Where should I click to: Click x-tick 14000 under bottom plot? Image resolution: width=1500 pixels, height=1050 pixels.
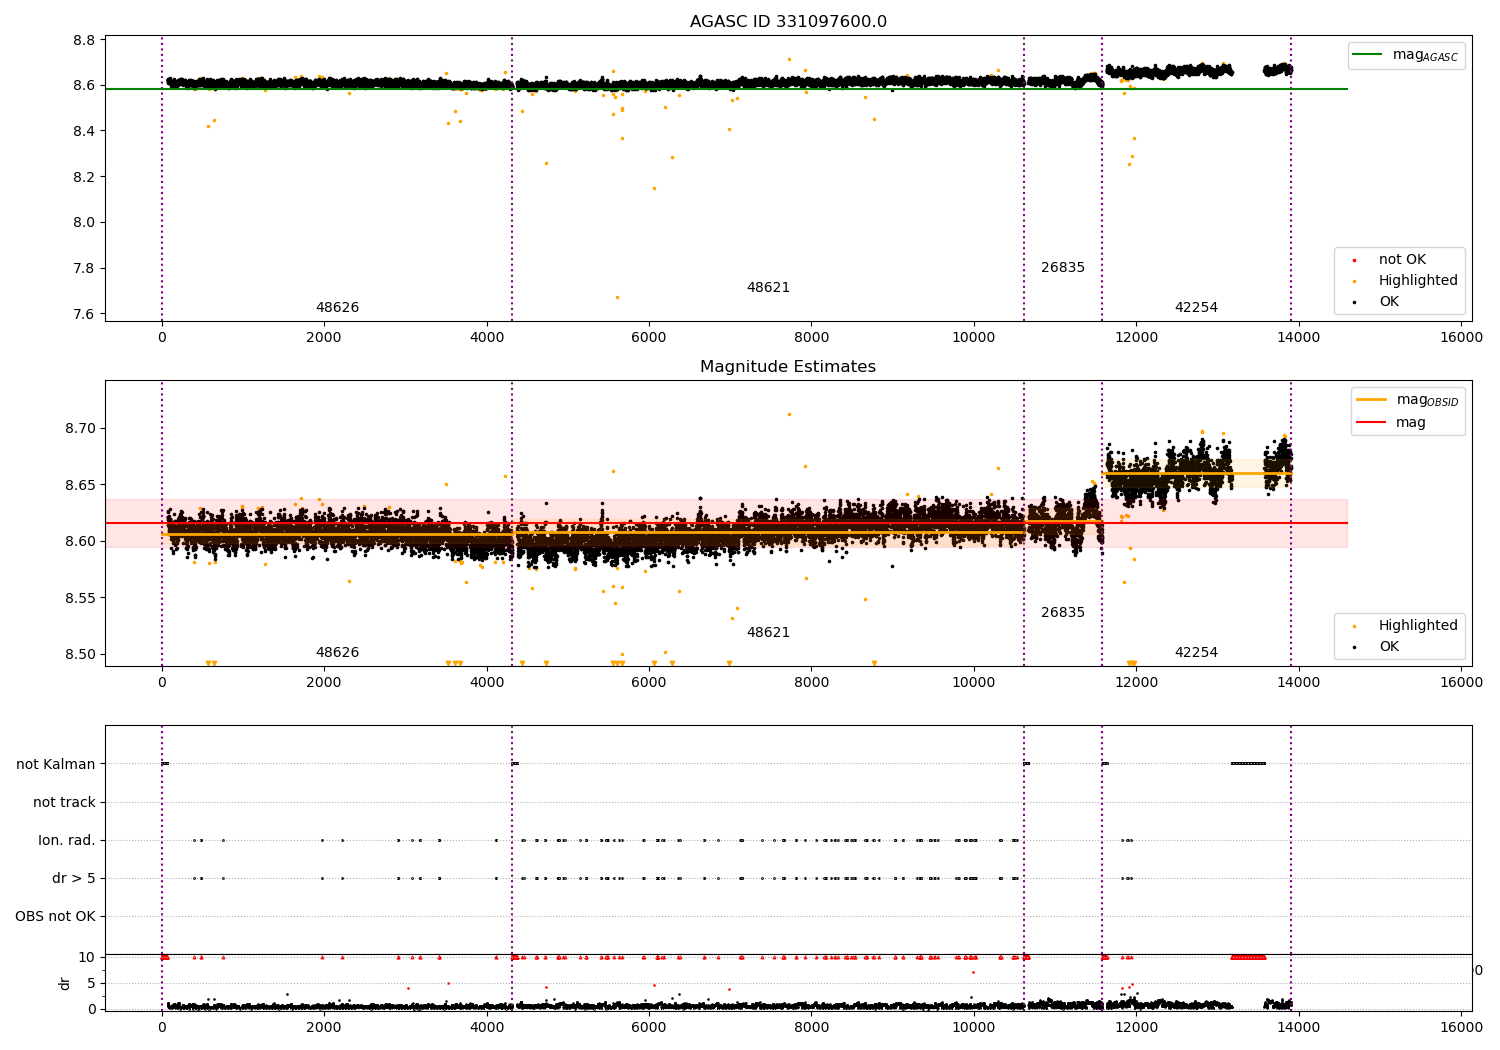click(1299, 1028)
